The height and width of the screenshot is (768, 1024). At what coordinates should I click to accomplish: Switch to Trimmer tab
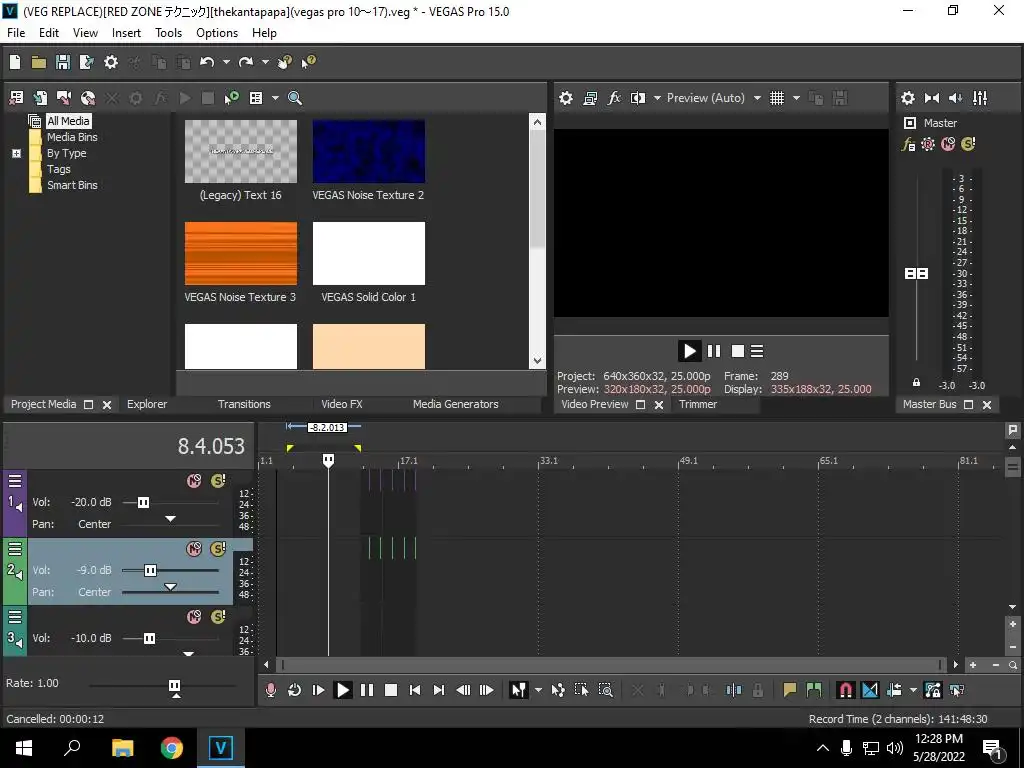coord(697,404)
